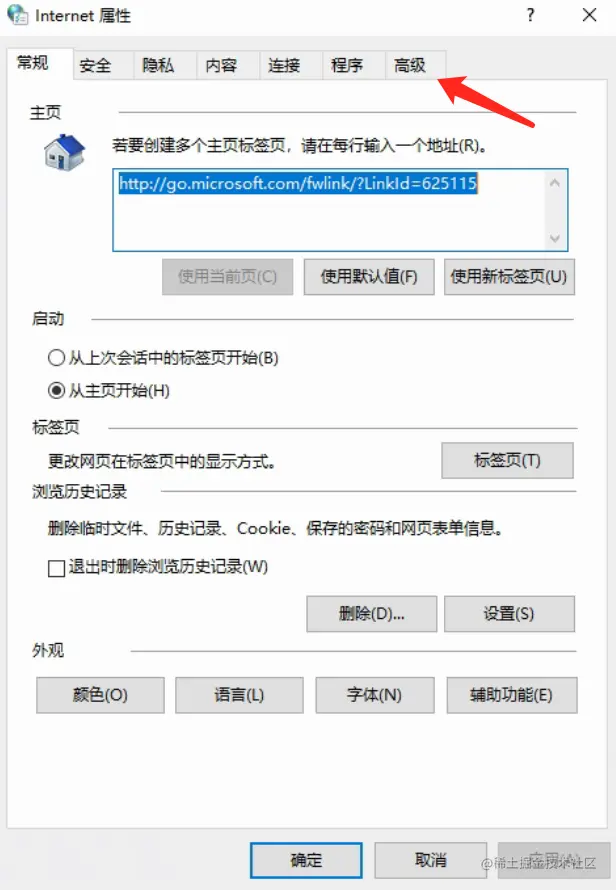
Task: Click the Internet globe icon in title bar
Action: coord(18,15)
